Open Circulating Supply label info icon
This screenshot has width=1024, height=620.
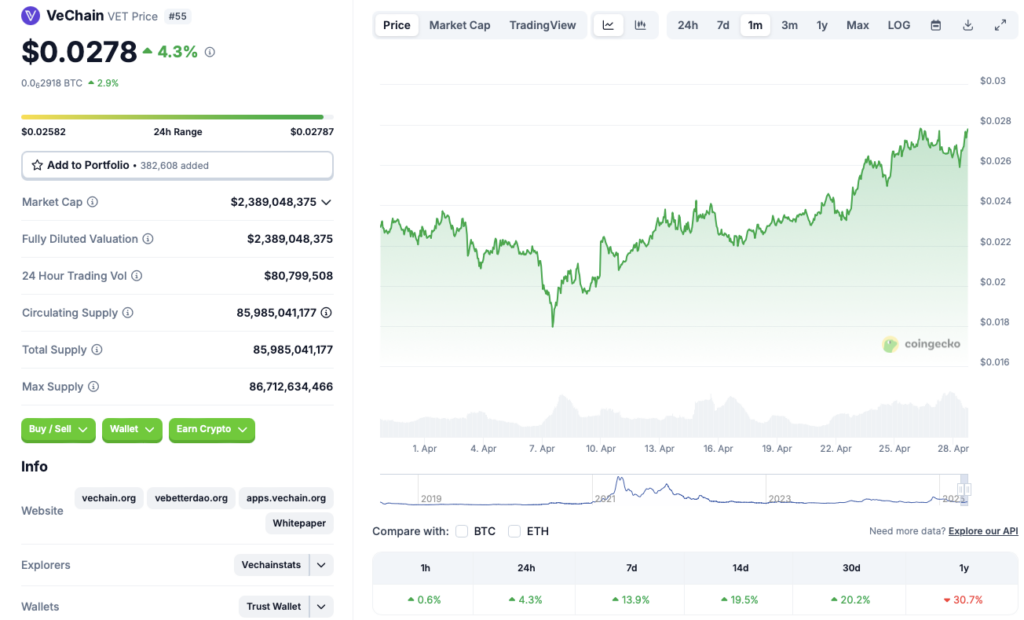click(x=128, y=313)
